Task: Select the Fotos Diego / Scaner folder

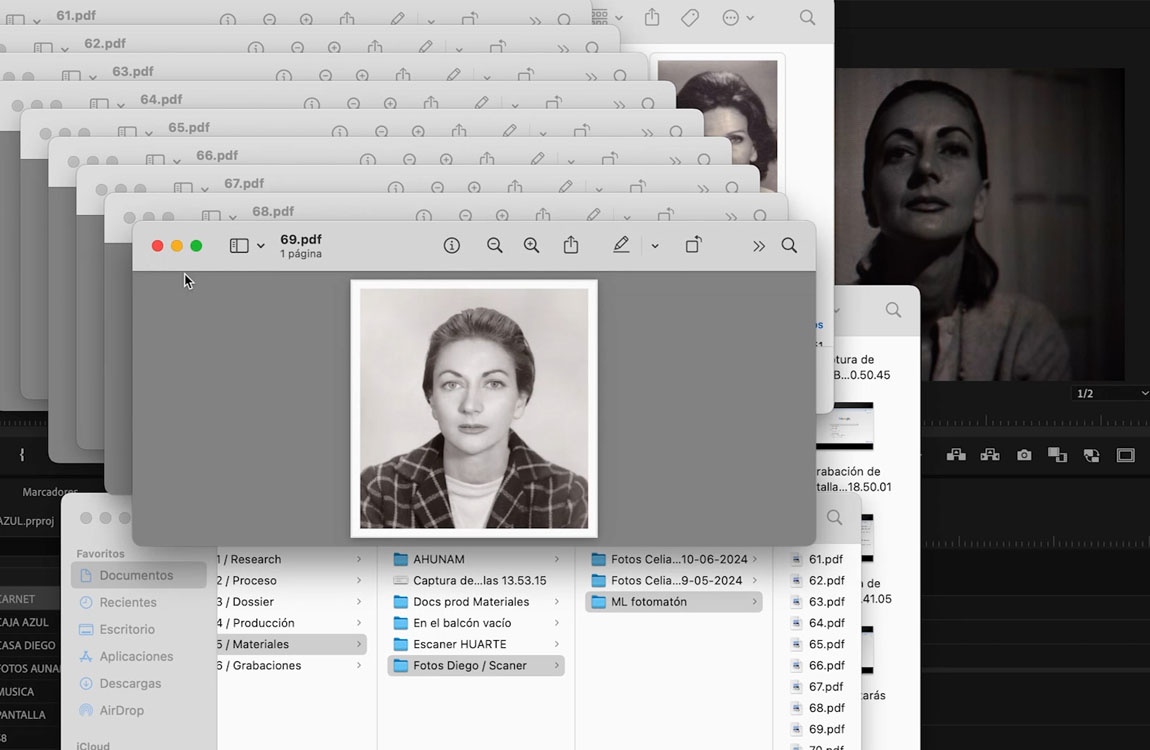Action: tap(470, 665)
